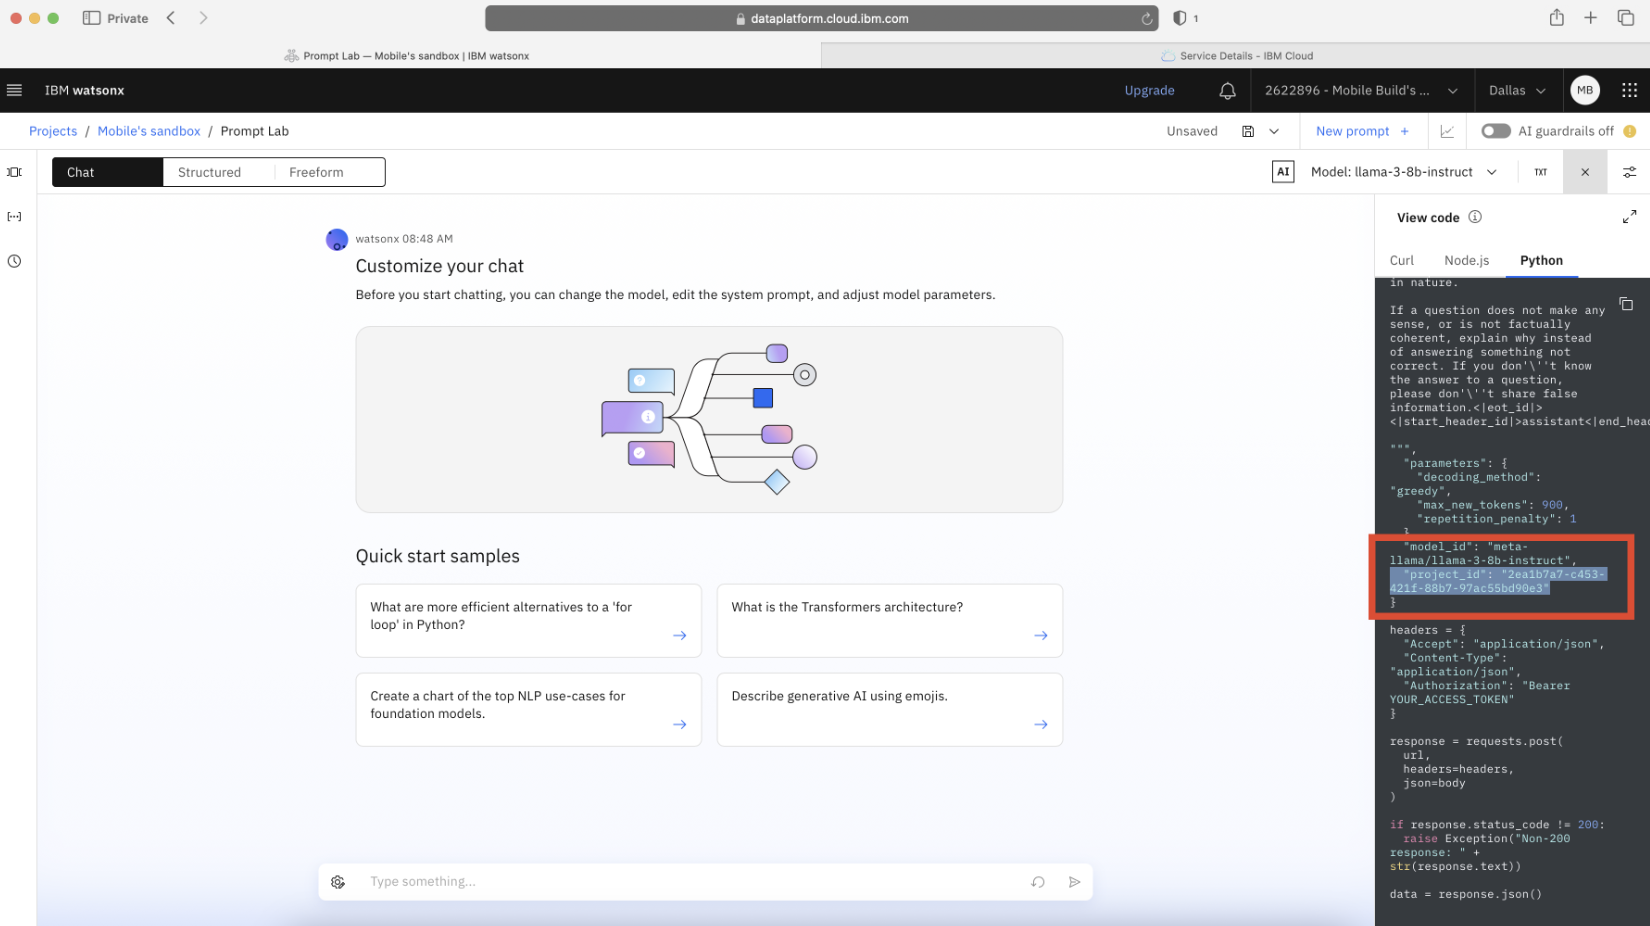This screenshot has height=926, width=1650.
Task: Open the chat history clock icon
Action: coord(14,261)
